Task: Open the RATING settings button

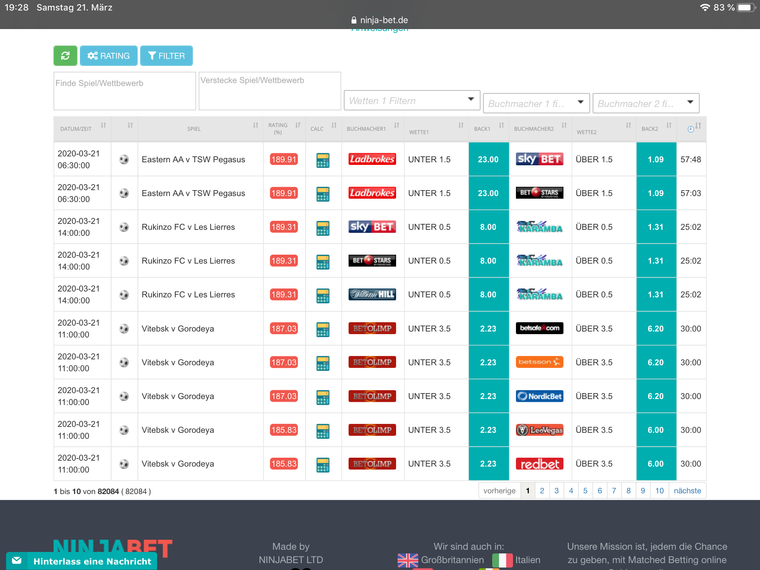Action: (109, 56)
